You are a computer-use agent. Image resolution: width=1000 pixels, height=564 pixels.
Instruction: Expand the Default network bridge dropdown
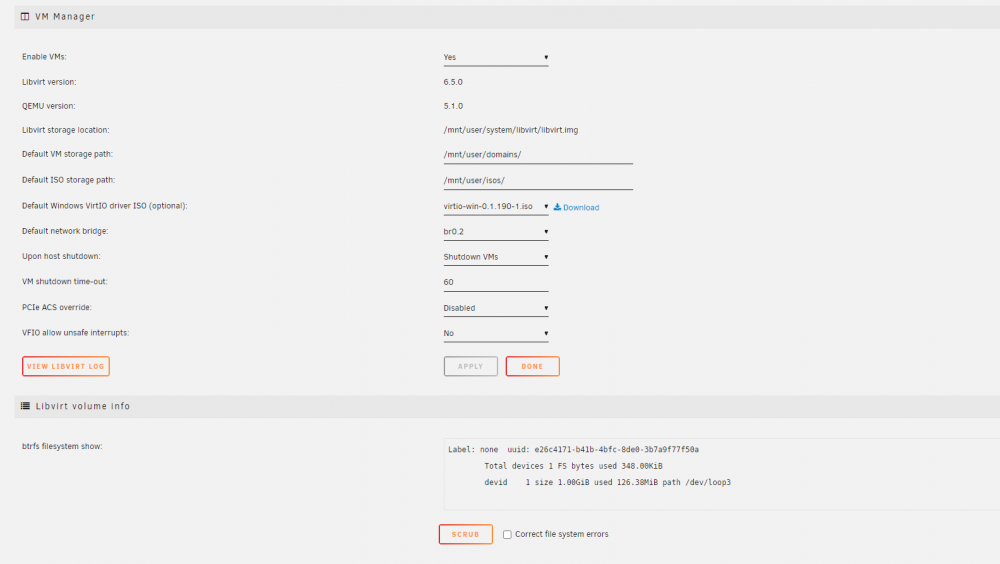496,232
